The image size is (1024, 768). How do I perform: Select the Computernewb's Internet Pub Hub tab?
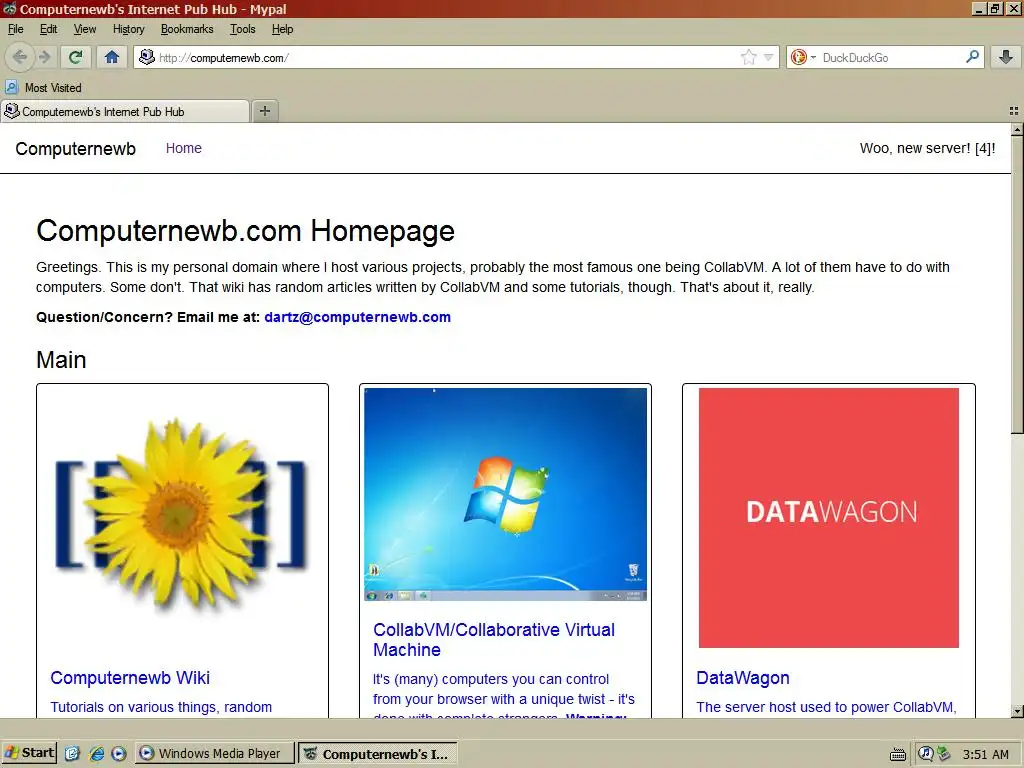125,112
